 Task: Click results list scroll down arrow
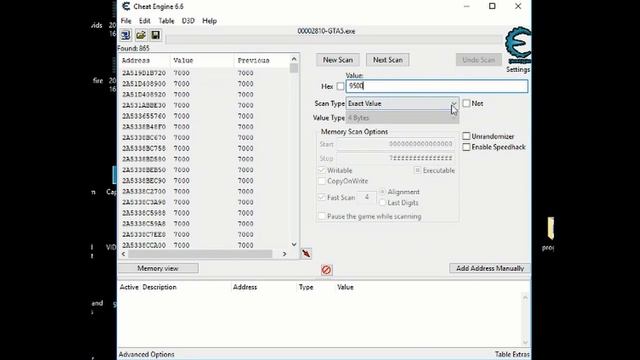tap(294, 244)
